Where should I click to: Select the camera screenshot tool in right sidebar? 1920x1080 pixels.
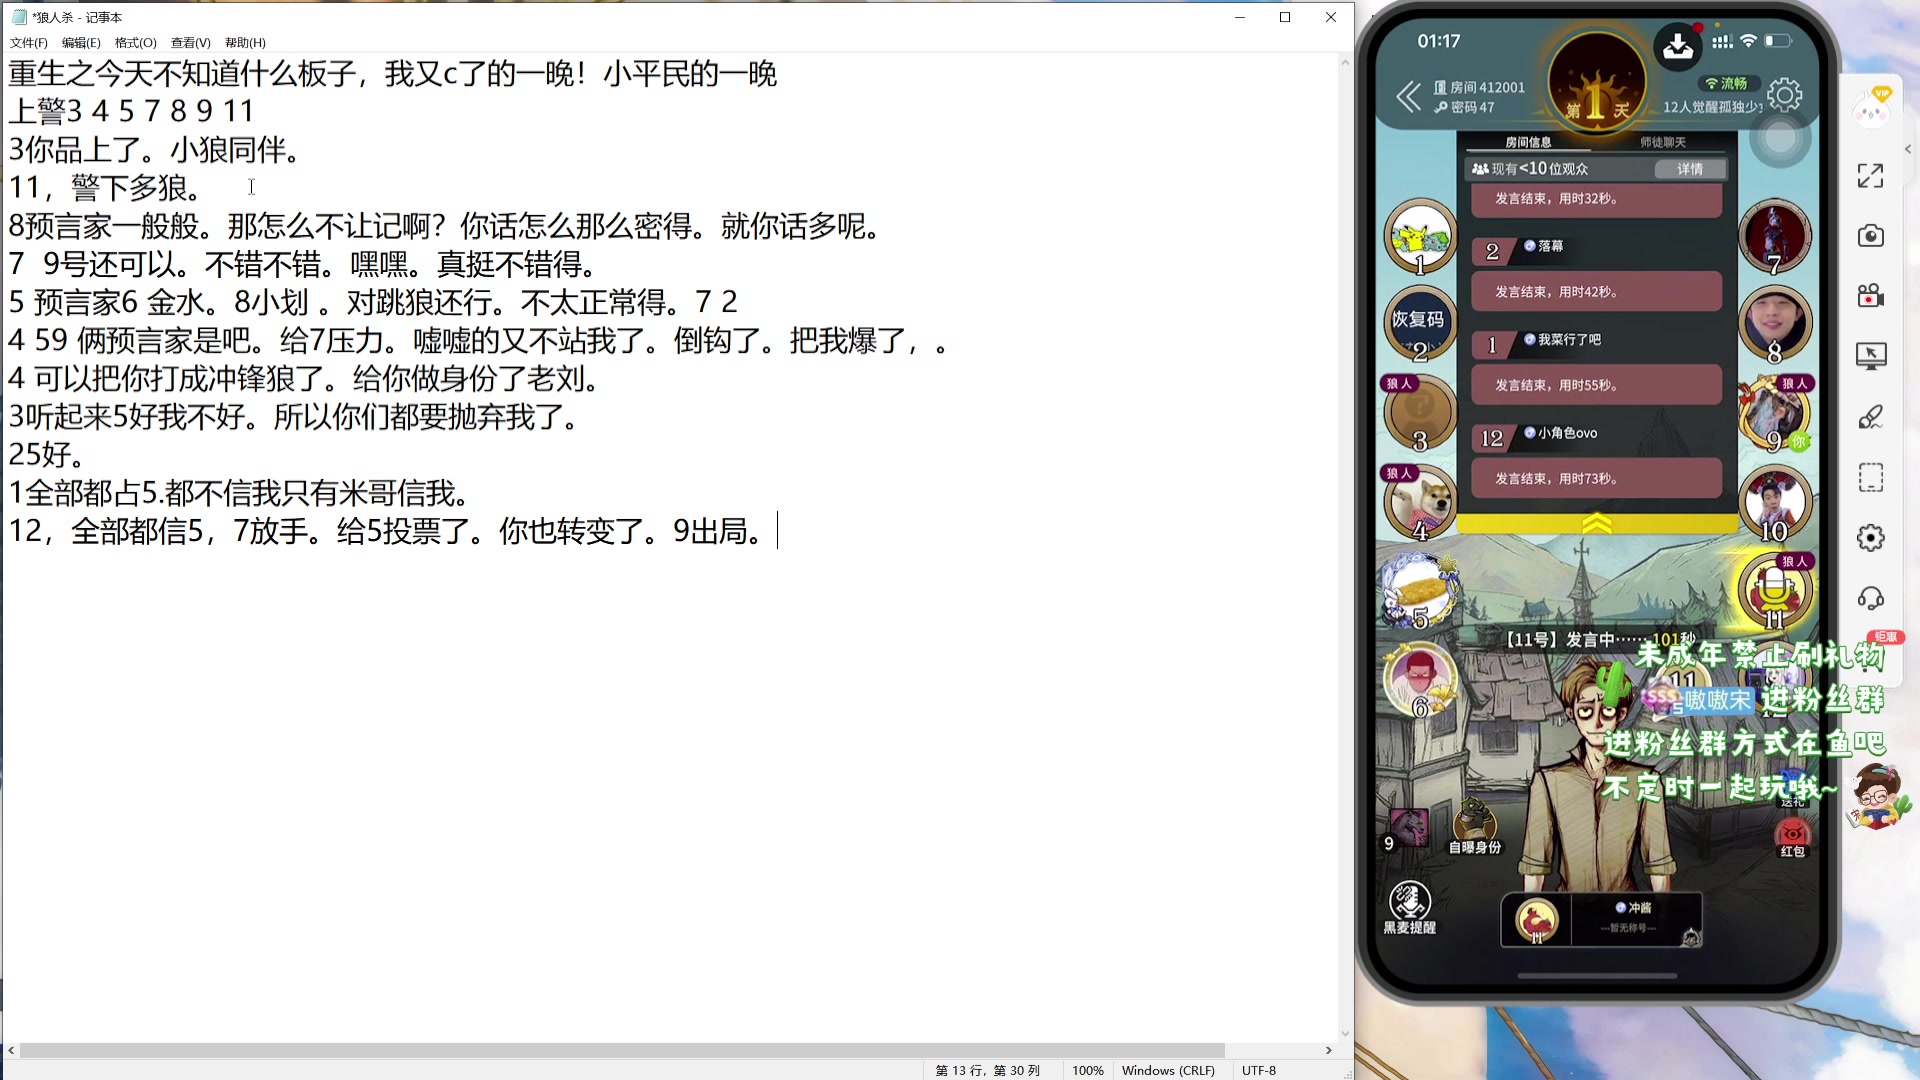(1870, 235)
